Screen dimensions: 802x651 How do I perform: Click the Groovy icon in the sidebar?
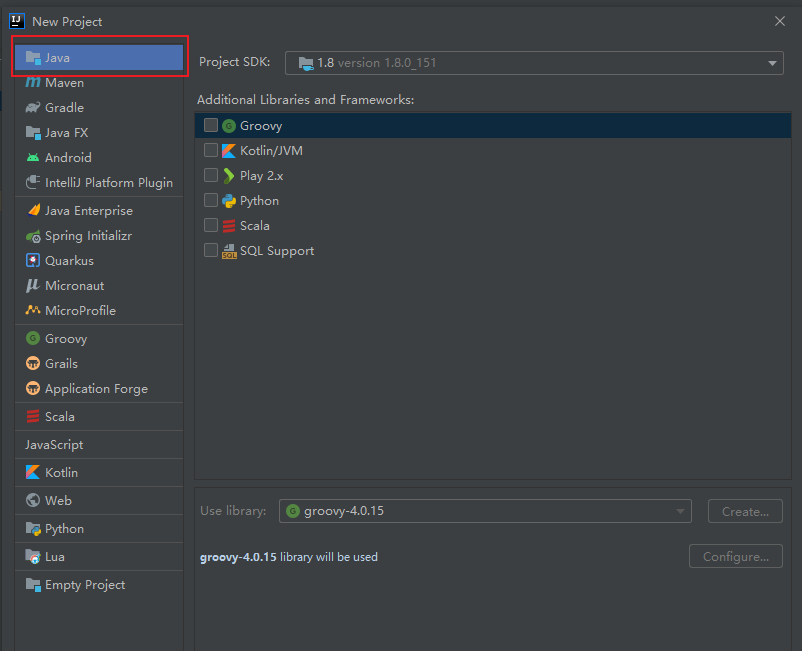(x=33, y=338)
